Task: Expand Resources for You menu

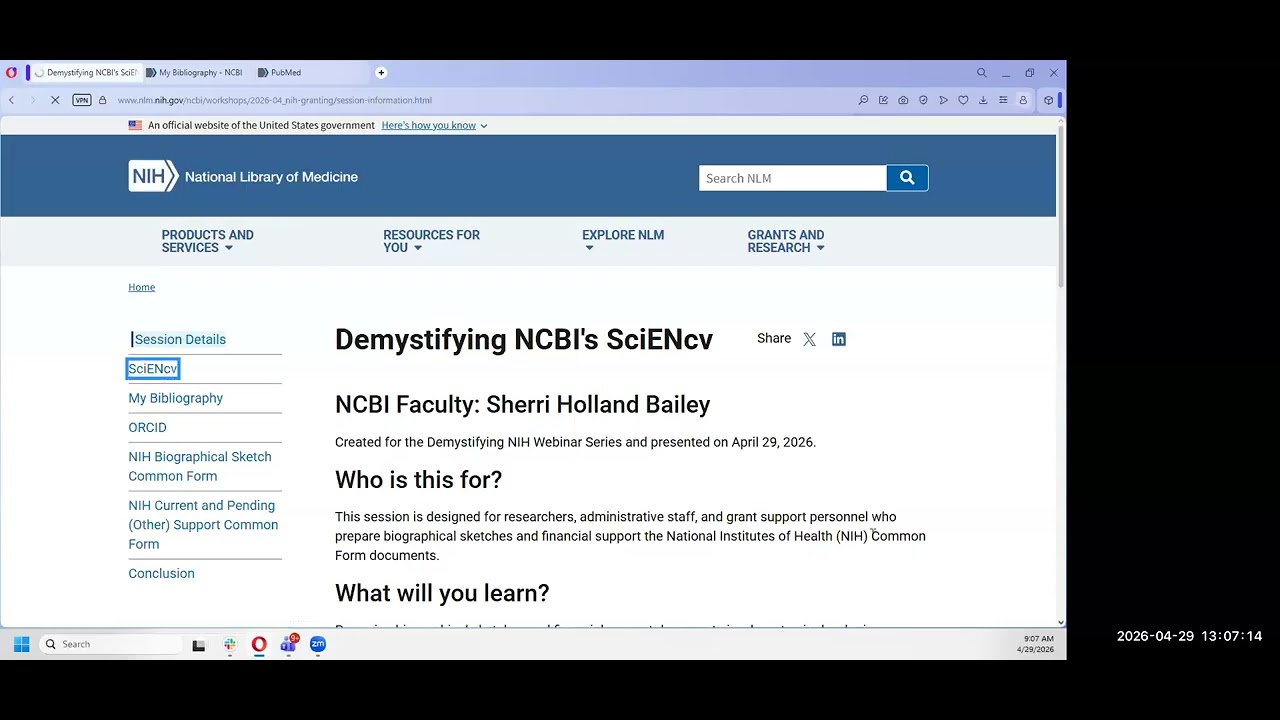Action: click(x=431, y=241)
